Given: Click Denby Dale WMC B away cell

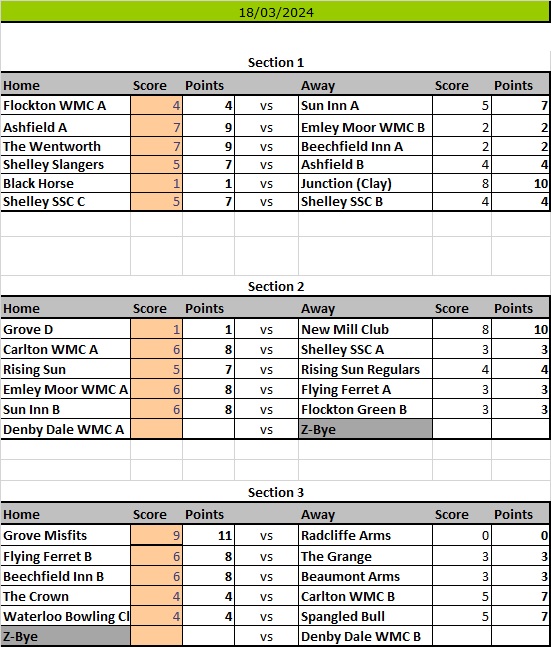Looking at the screenshot, I should click(365, 636).
